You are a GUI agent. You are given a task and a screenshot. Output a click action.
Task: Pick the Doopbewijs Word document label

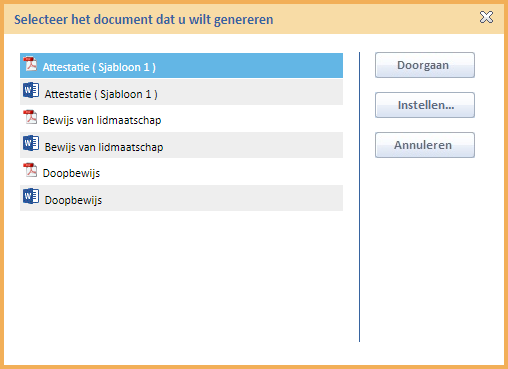tap(73, 200)
